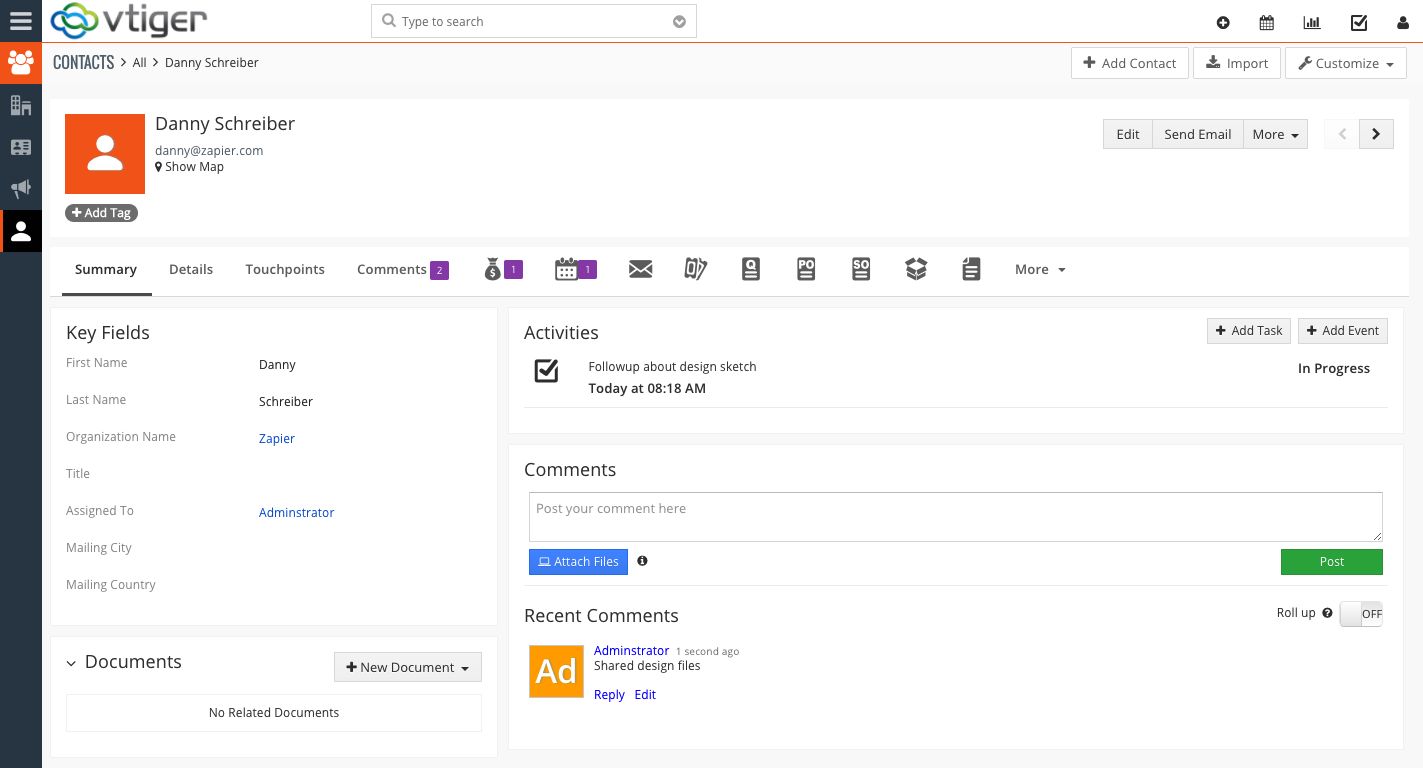Image resolution: width=1423 pixels, height=768 pixels.
Task: Open the New Document dropdown
Action: [407, 667]
